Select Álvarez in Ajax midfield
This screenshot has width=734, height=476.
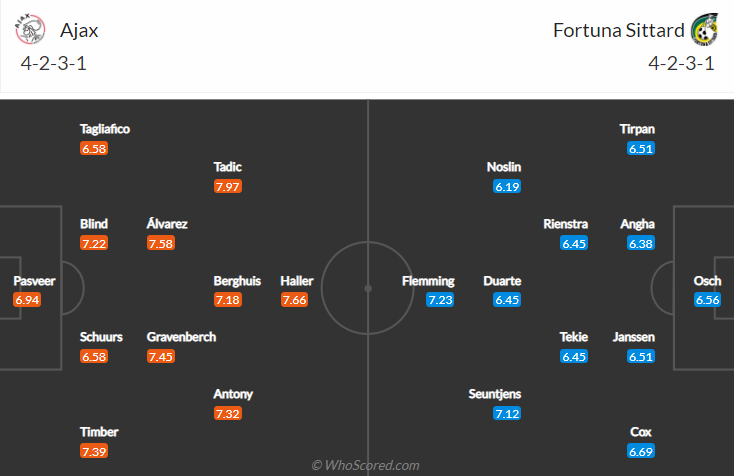point(167,224)
